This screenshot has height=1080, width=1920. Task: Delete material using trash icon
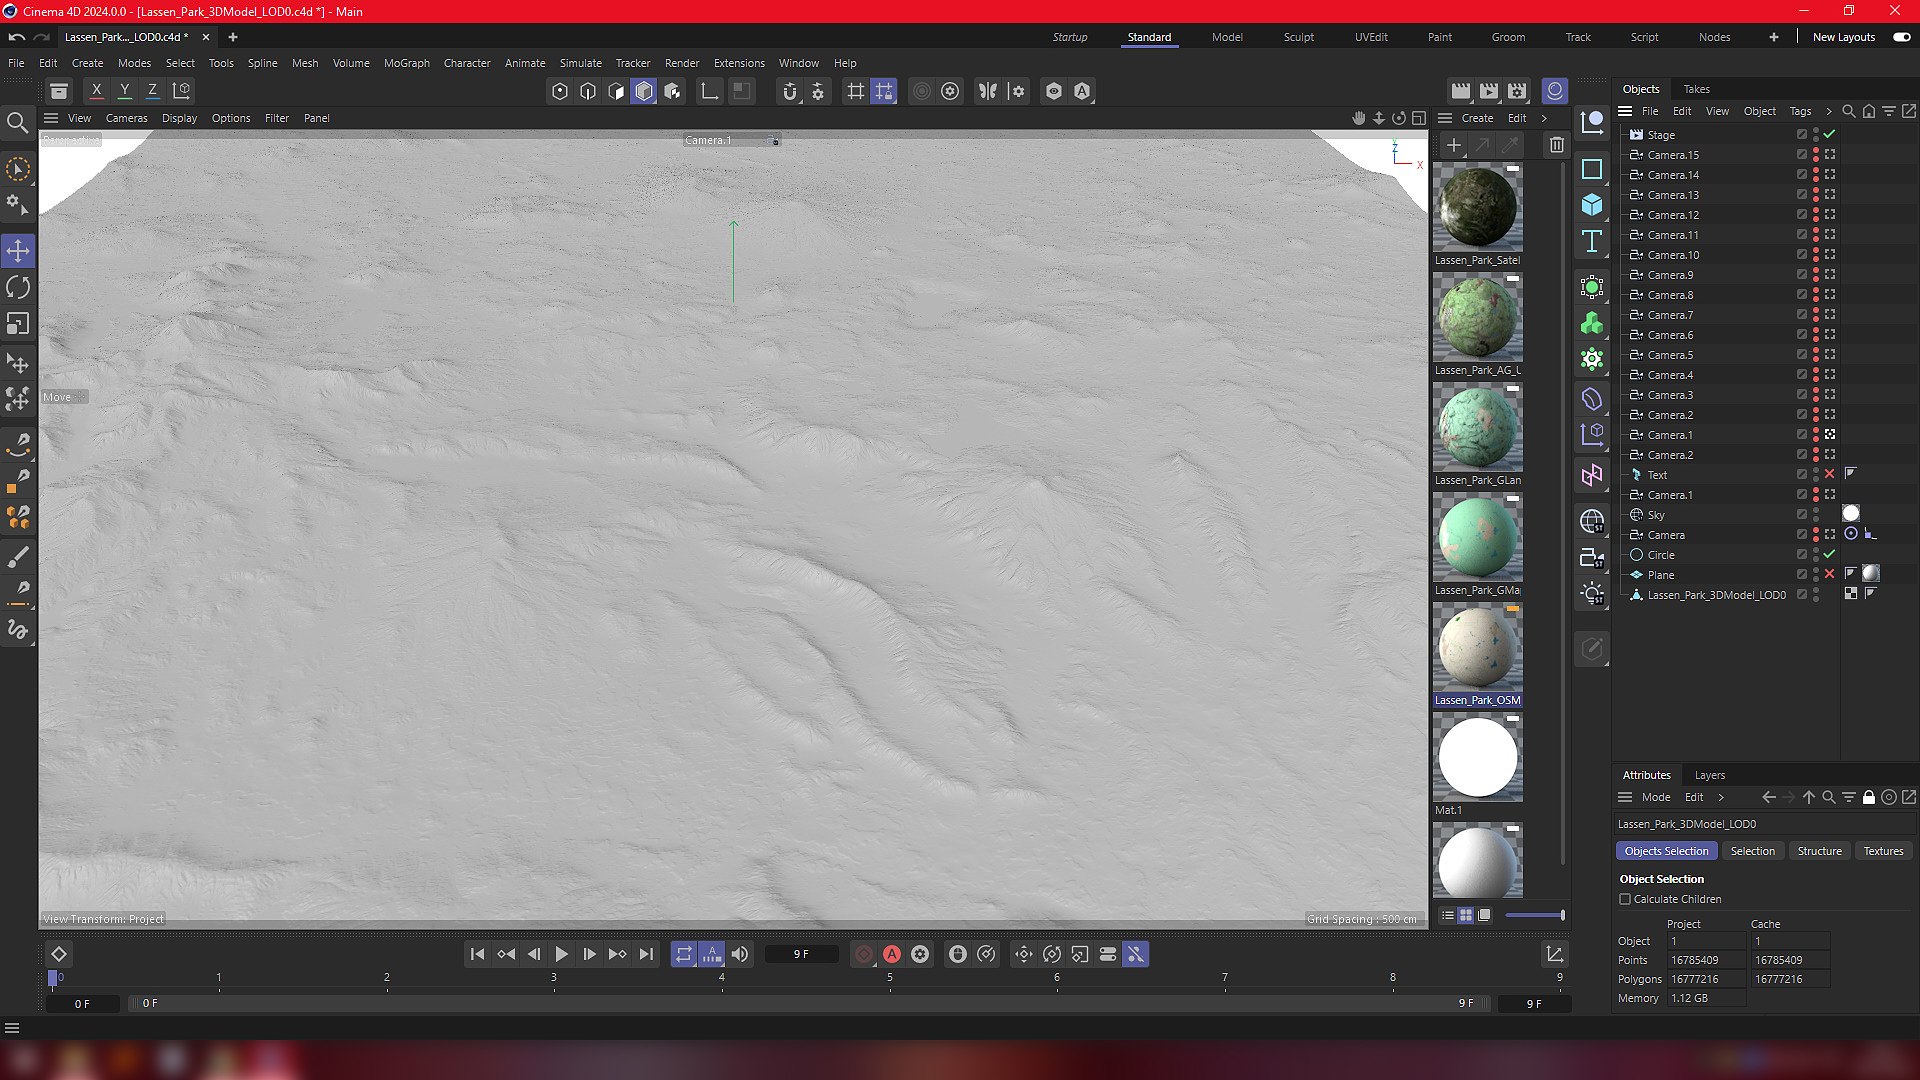pyautogui.click(x=1557, y=145)
